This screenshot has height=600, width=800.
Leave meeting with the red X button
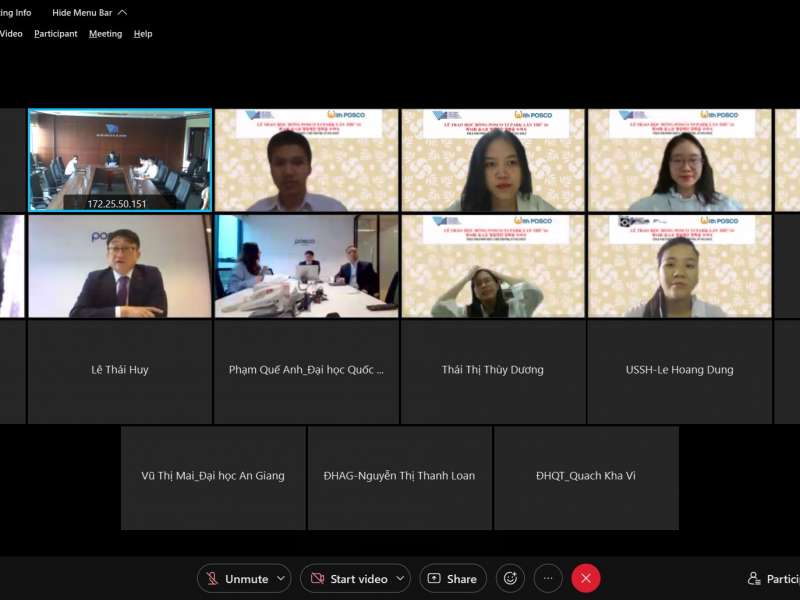point(585,578)
